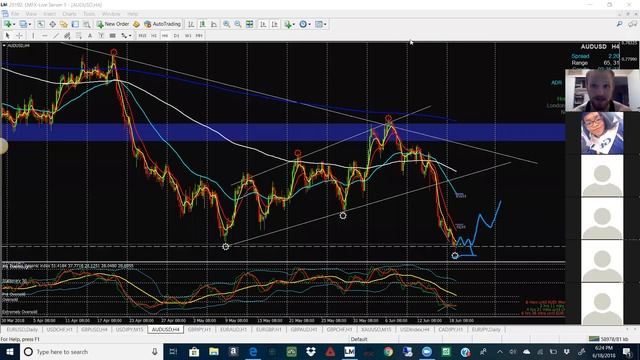Screen dimensions: 640x360
Task: Switch timeframe to W1
Action: pos(188,36)
